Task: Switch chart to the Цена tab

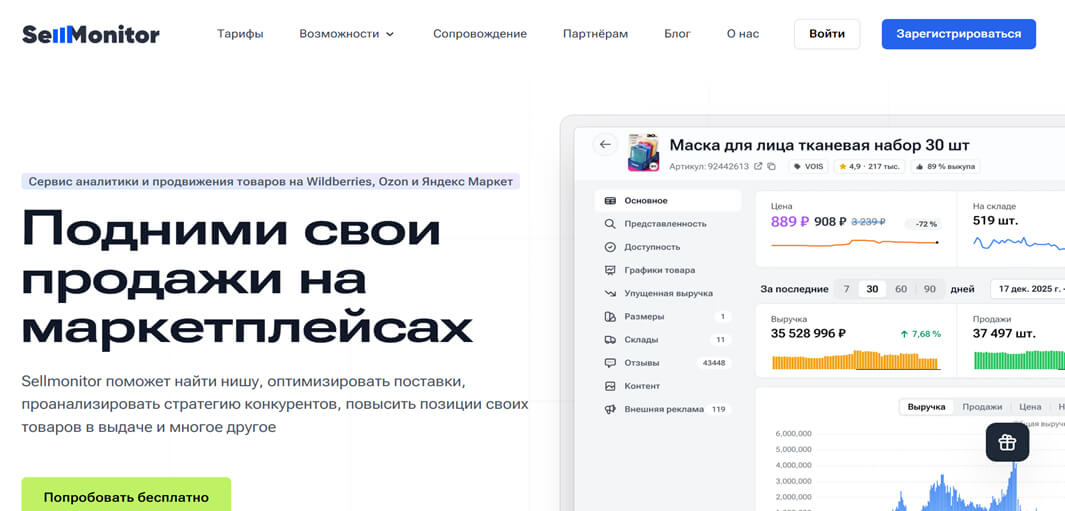Action: [x=1030, y=406]
